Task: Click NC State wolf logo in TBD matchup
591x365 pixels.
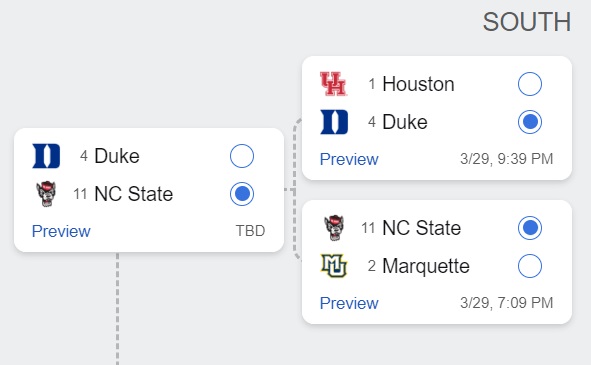Action: (46, 194)
